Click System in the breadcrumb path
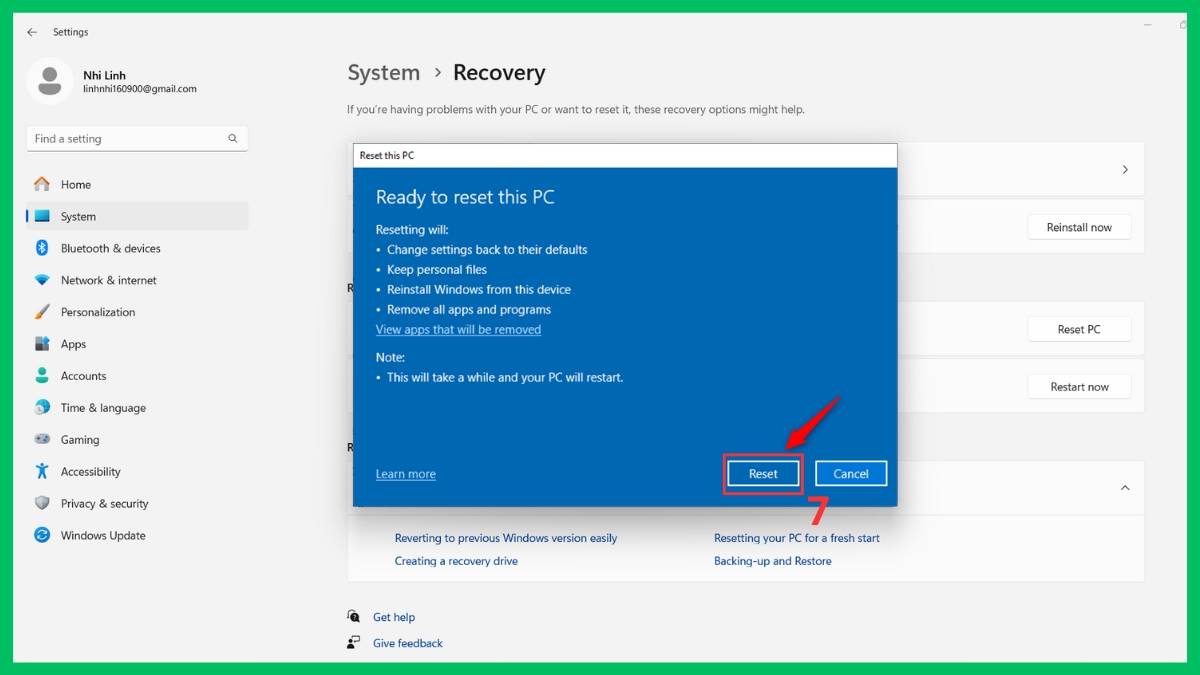1200x675 pixels. [384, 72]
